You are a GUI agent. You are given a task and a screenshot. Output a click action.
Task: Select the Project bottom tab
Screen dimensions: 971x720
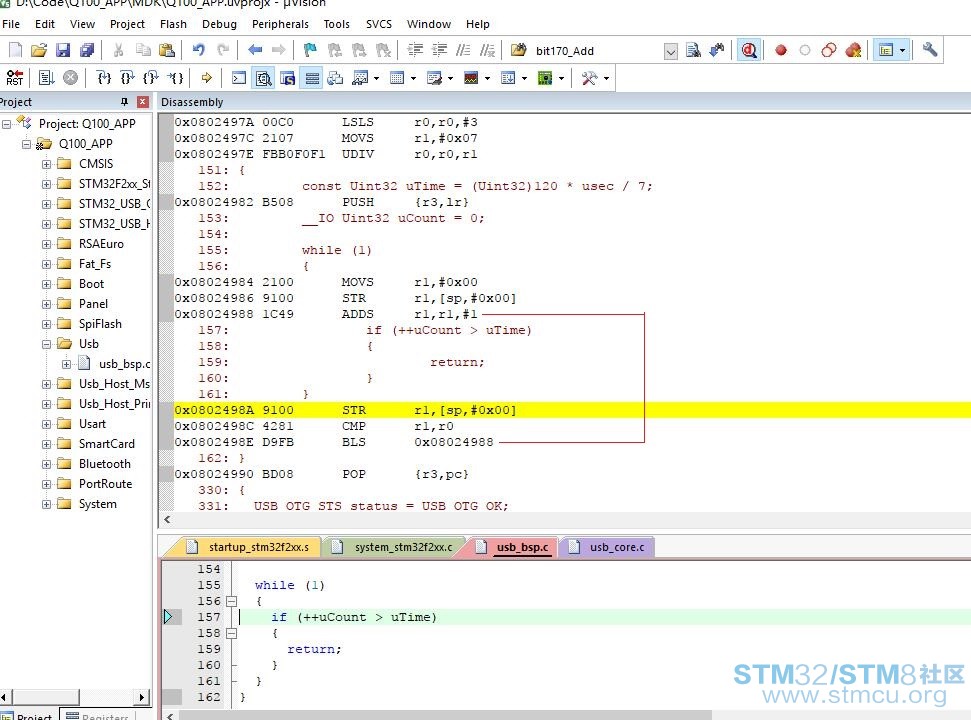[x=28, y=715]
